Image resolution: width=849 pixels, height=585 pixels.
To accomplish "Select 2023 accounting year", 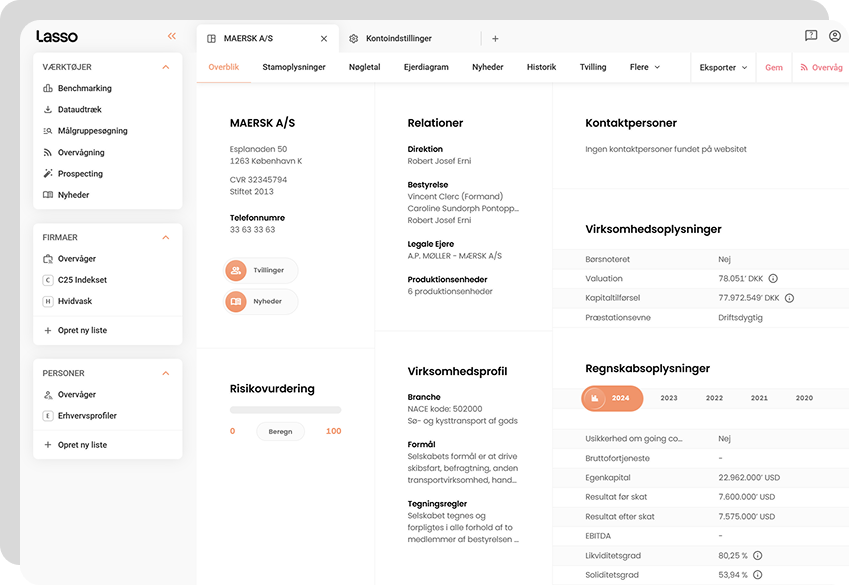I will [669, 398].
